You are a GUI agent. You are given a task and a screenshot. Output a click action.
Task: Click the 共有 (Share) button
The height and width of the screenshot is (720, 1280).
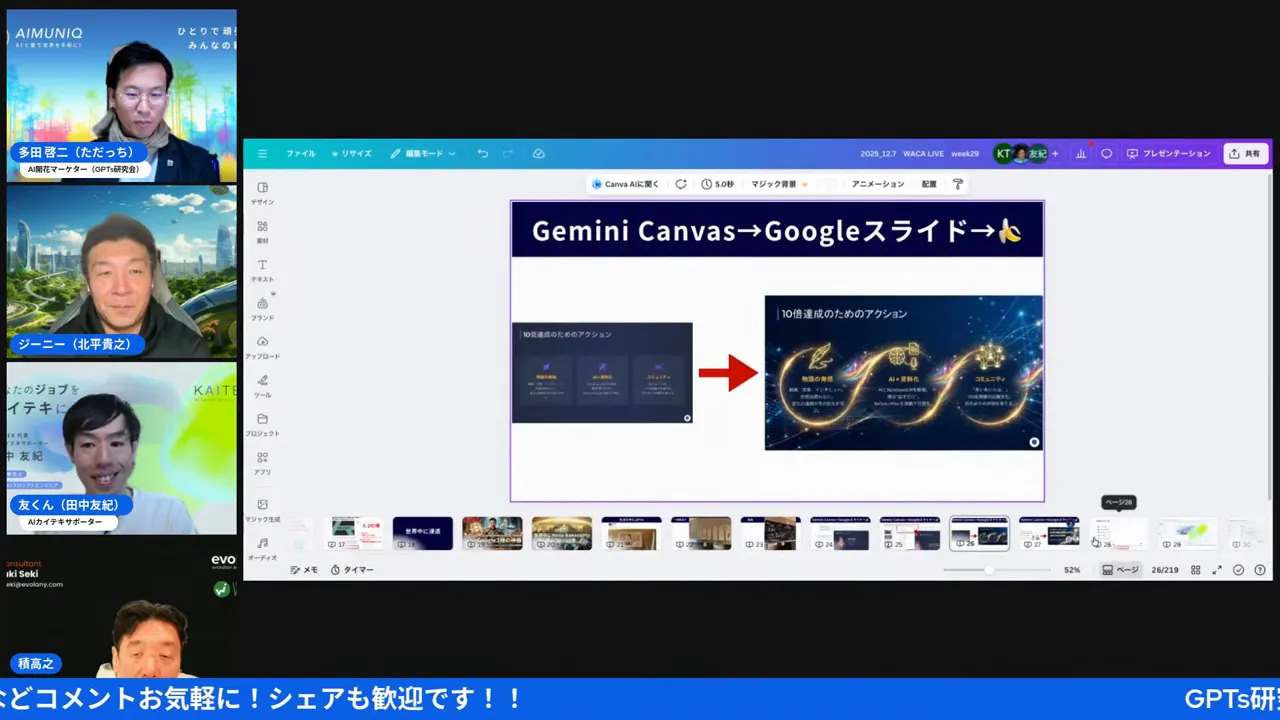click(x=1246, y=153)
